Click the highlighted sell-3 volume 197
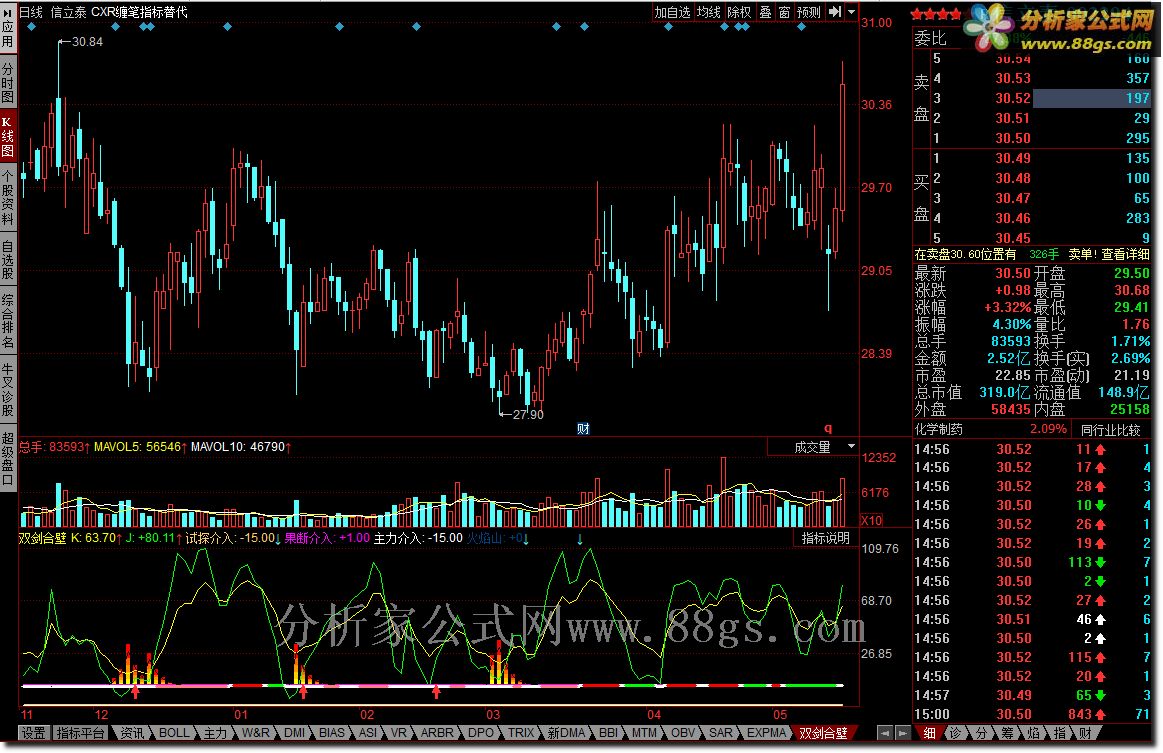The width and height of the screenshot is (1163, 753). (x=1091, y=98)
